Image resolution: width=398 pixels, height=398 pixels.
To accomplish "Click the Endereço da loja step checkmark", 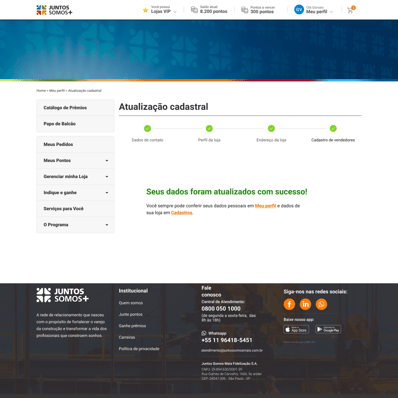I will pyautogui.click(x=271, y=128).
